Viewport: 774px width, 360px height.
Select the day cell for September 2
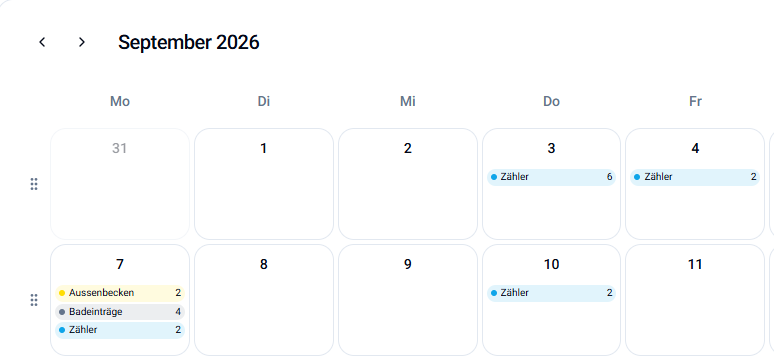tap(408, 184)
